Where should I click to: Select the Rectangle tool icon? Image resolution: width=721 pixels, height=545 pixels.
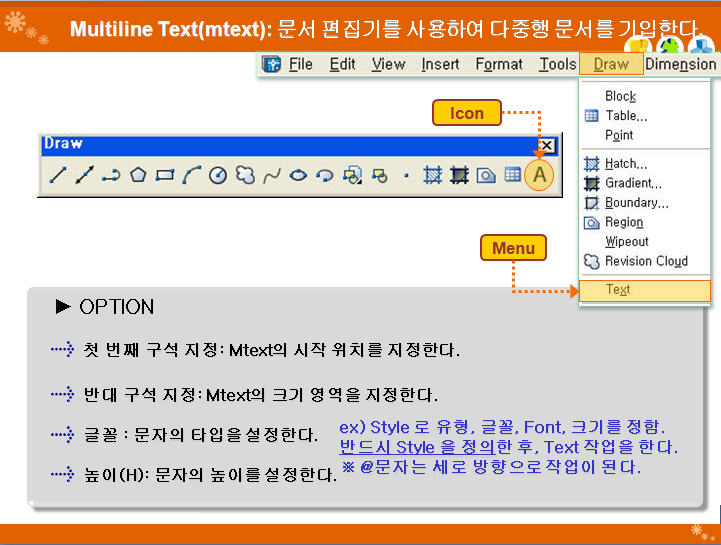point(165,175)
